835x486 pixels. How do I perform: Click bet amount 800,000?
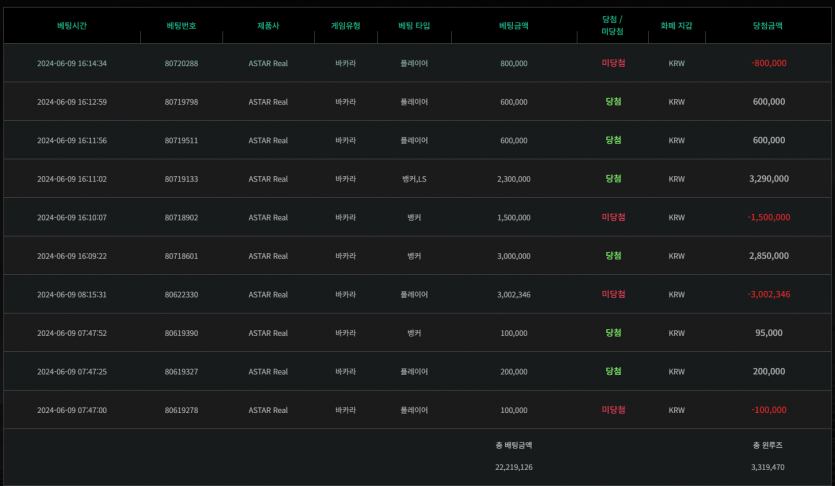(x=514, y=63)
